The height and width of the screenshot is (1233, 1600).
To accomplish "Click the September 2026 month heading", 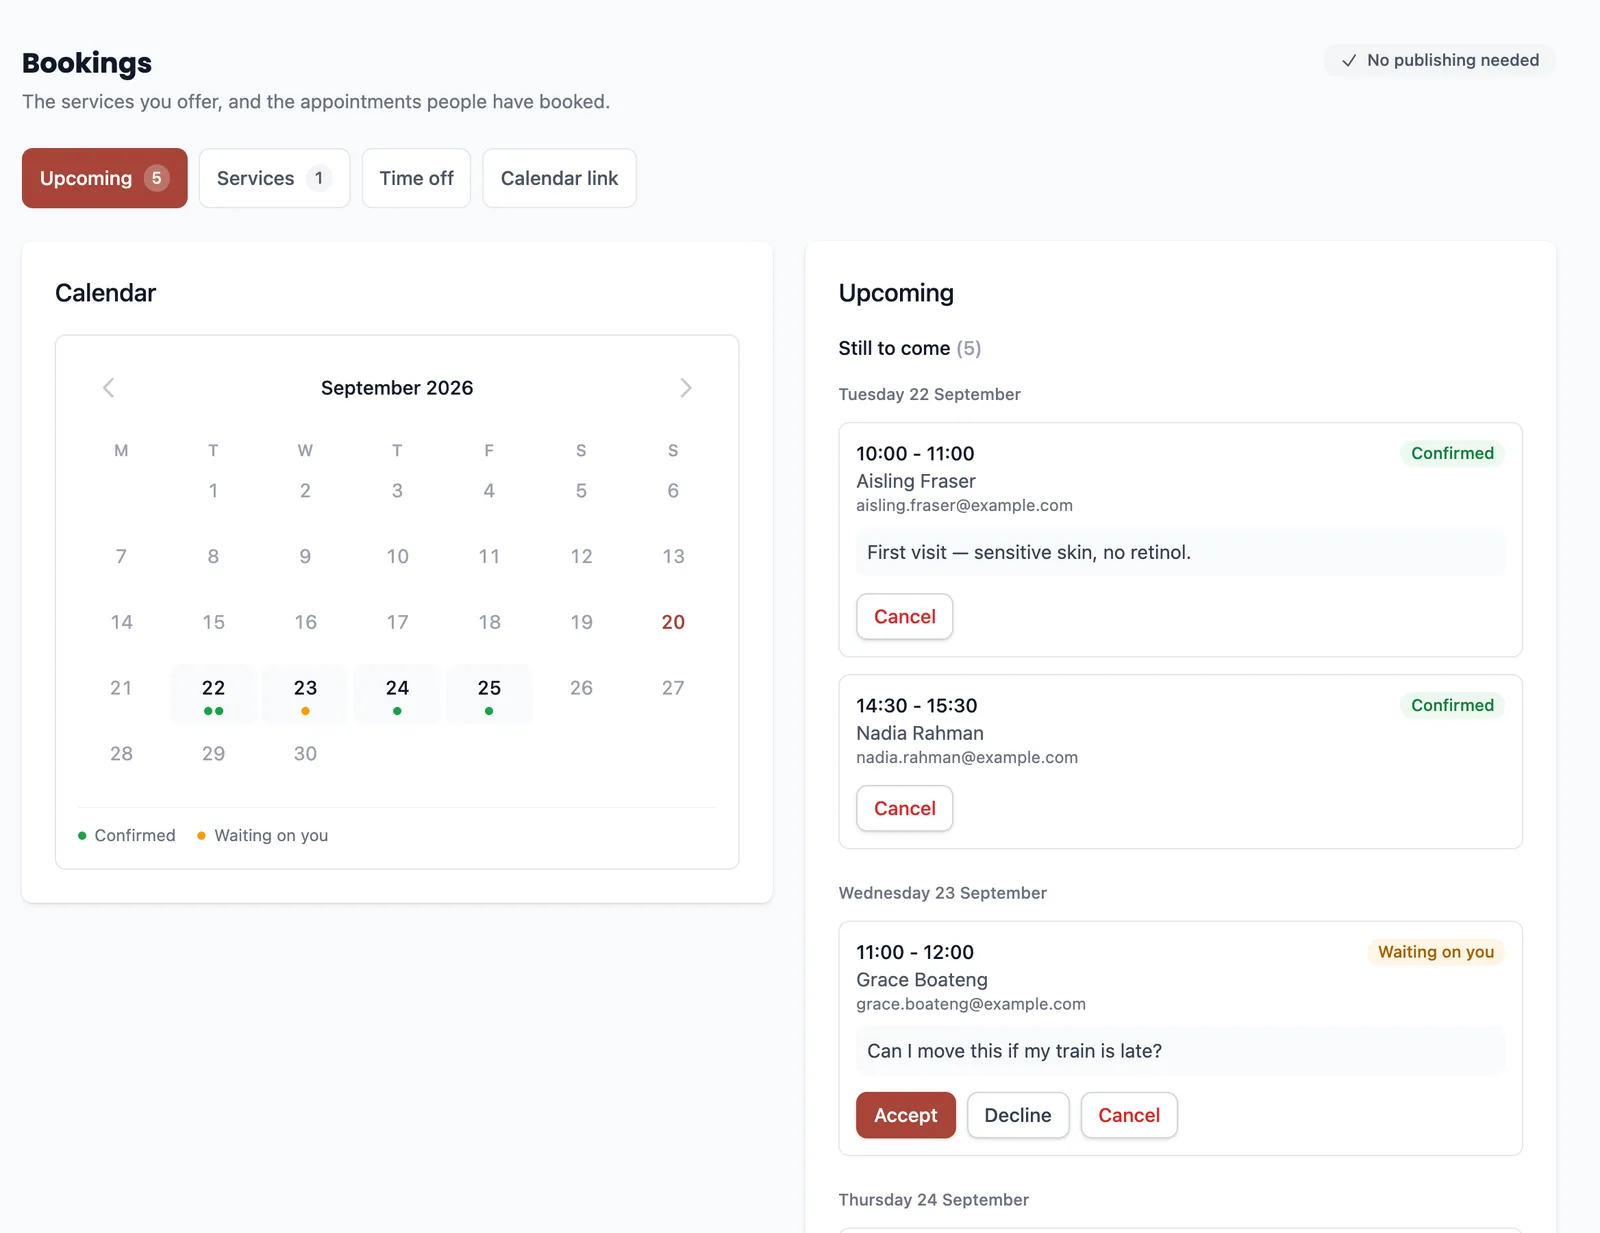I will (x=397, y=388).
